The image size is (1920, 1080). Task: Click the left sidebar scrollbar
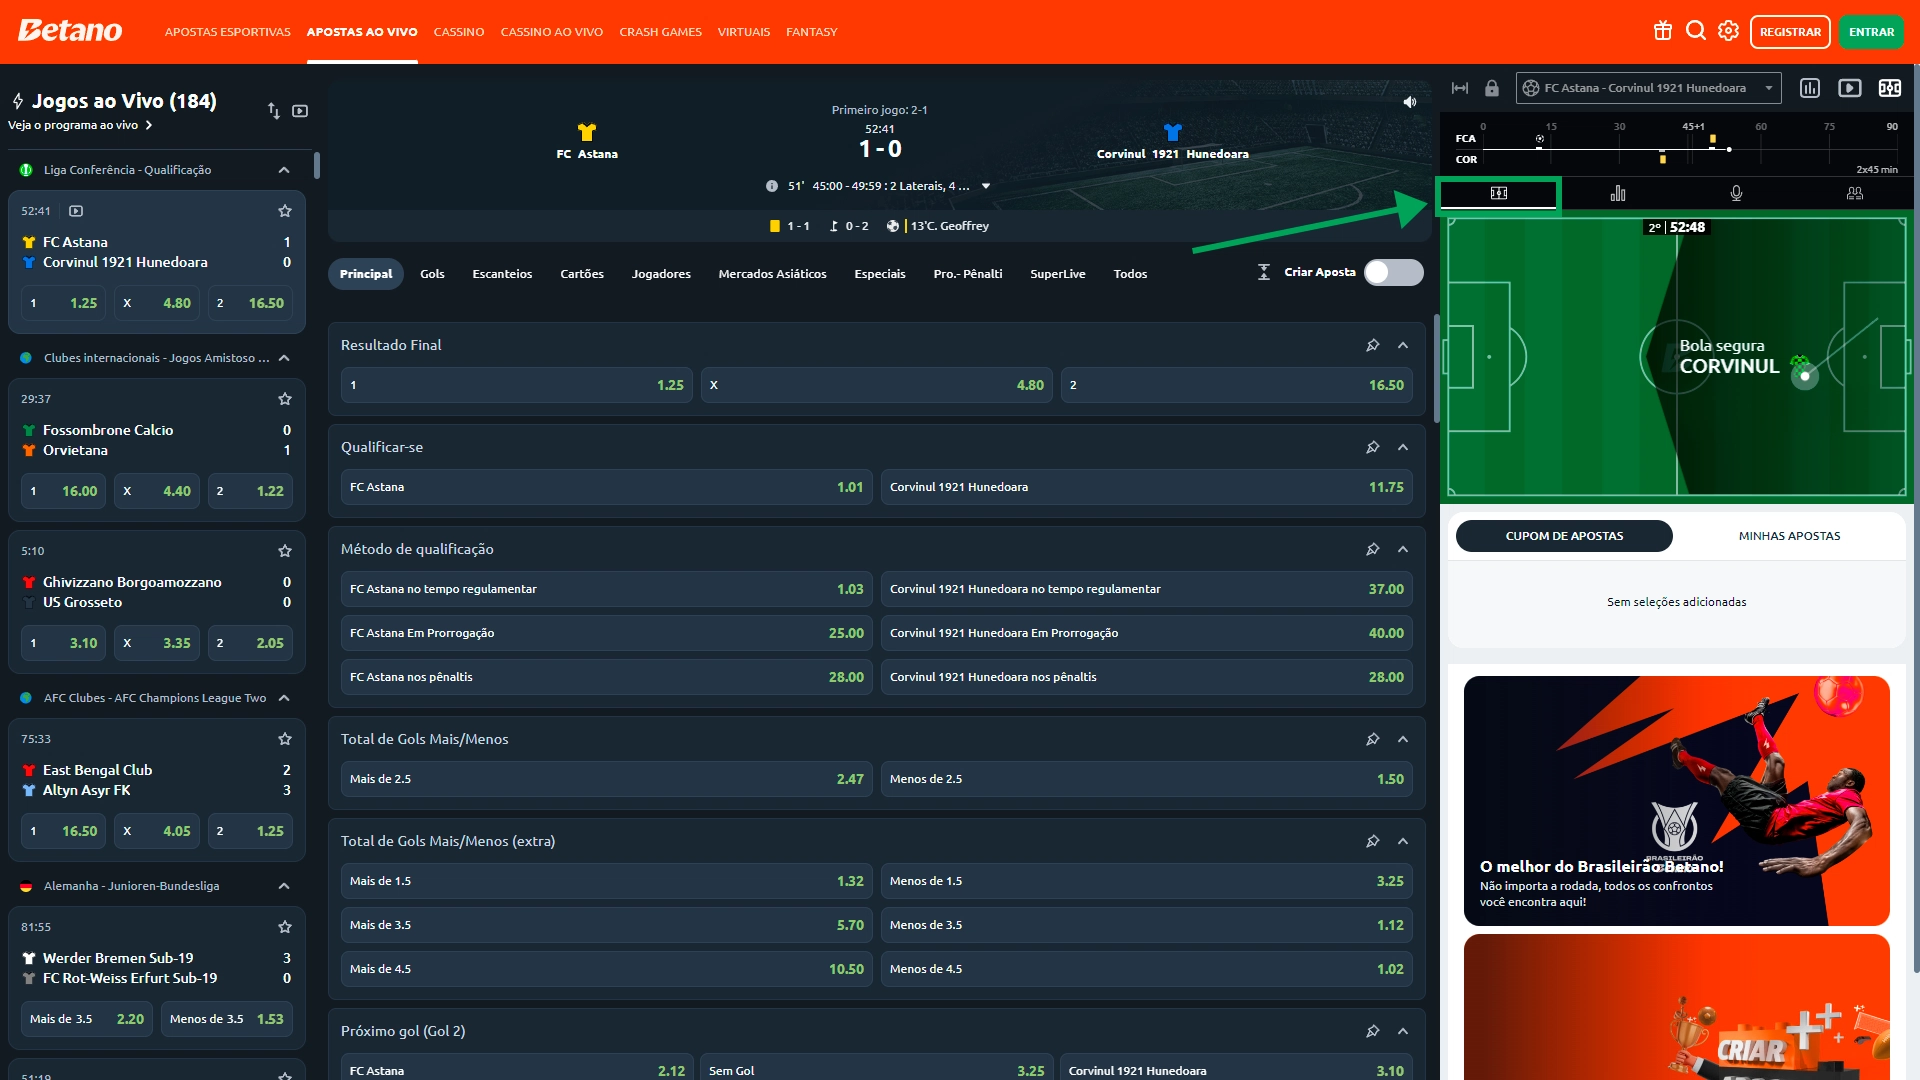click(317, 165)
